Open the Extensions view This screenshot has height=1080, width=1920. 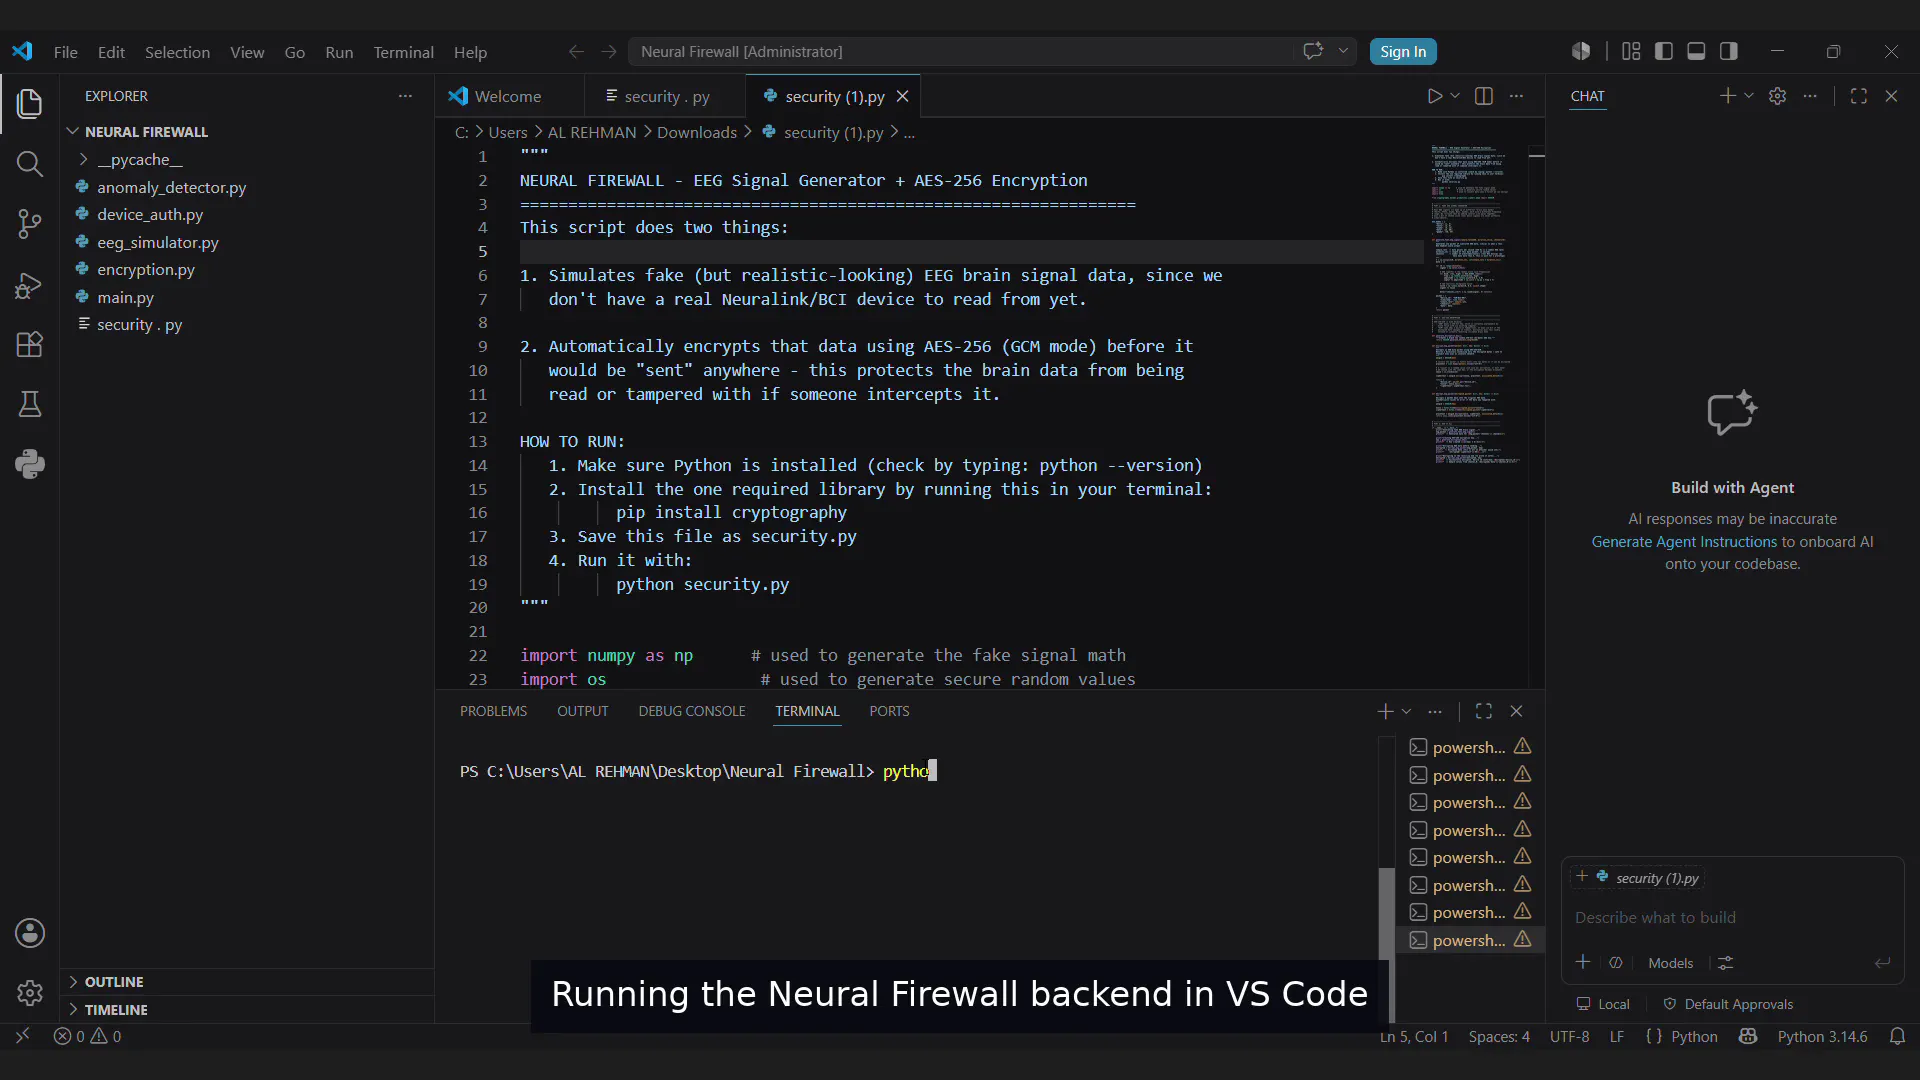click(30, 345)
